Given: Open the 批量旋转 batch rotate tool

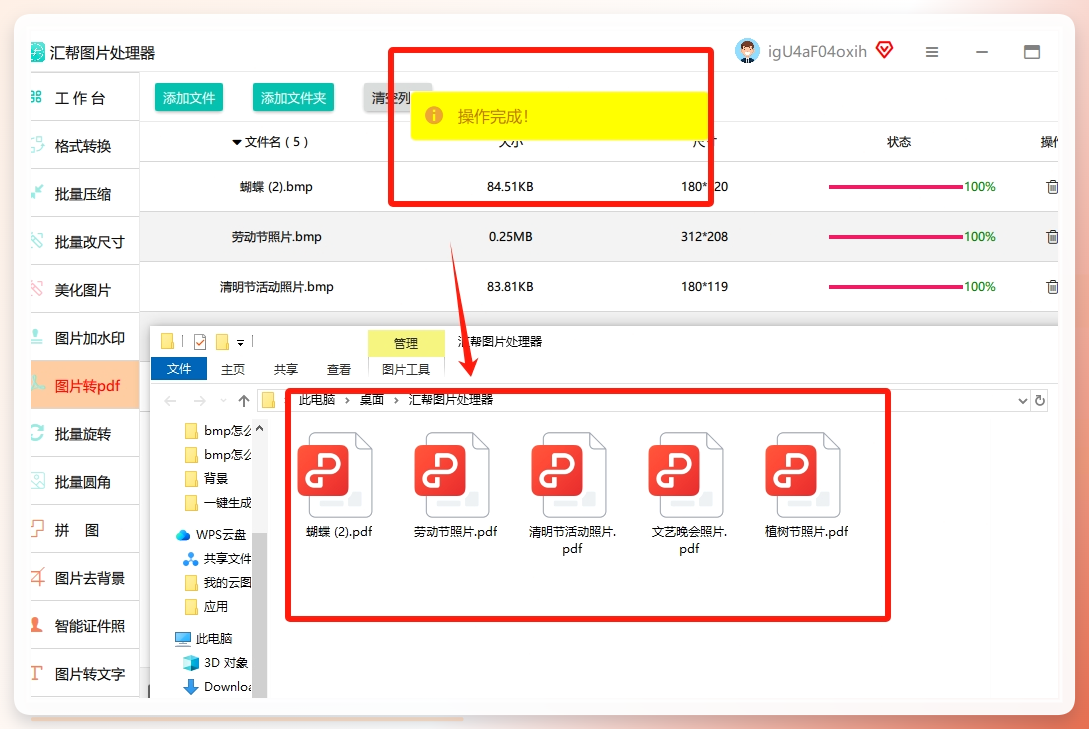Looking at the screenshot, I should point(85,434).
